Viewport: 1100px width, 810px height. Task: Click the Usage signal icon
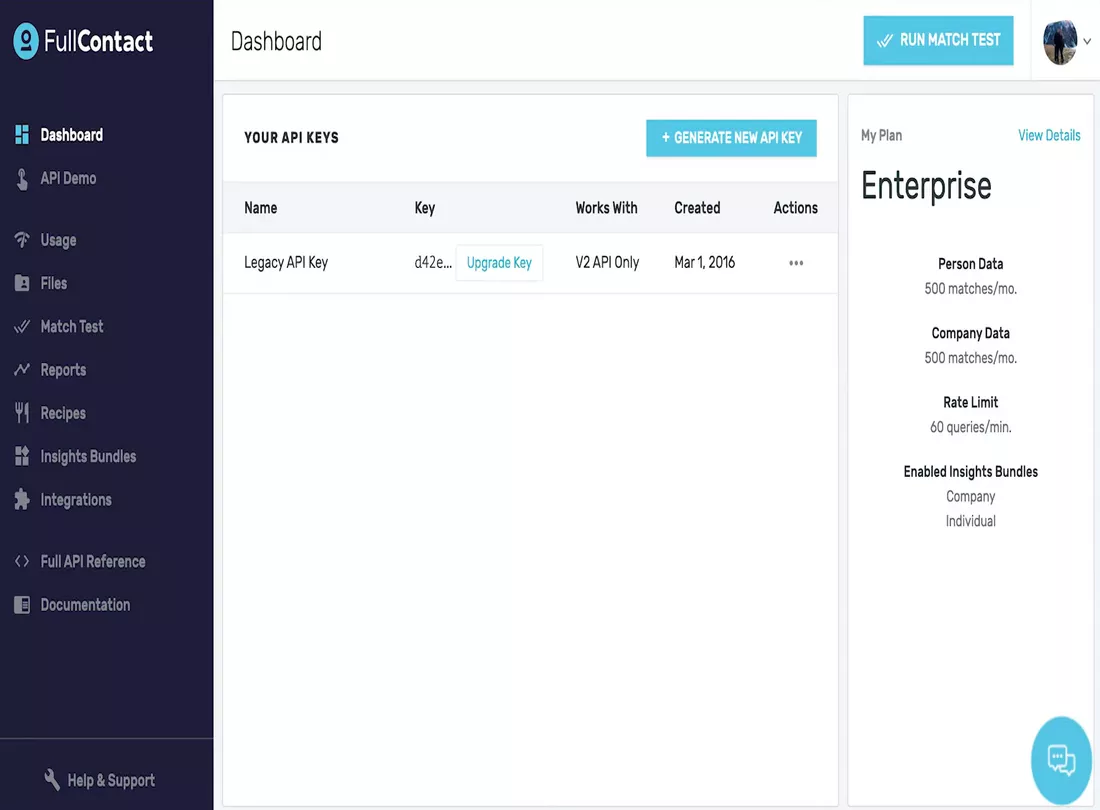(x=22, y=240)
